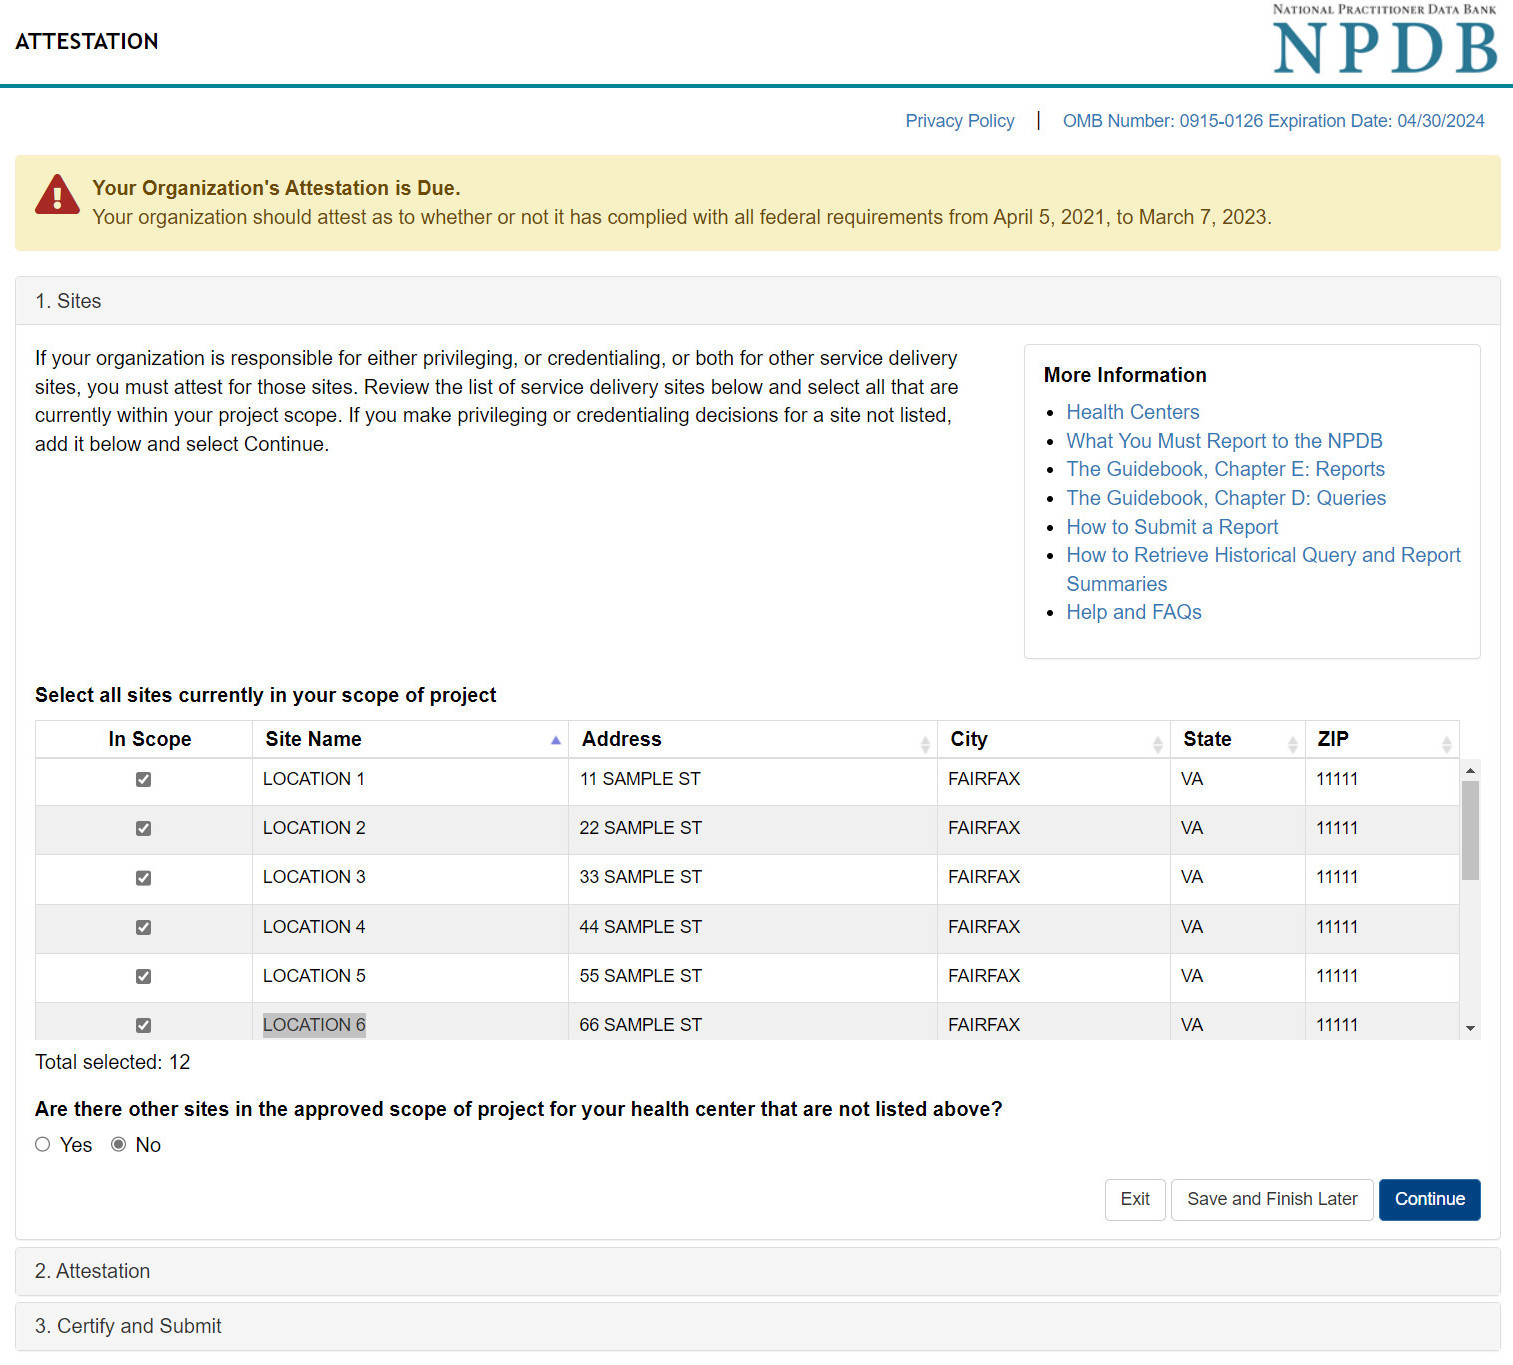Uncheck In Scope for LOCATION 5
The width and height of the screenshot is (1513, 1365).
[143, 976]
